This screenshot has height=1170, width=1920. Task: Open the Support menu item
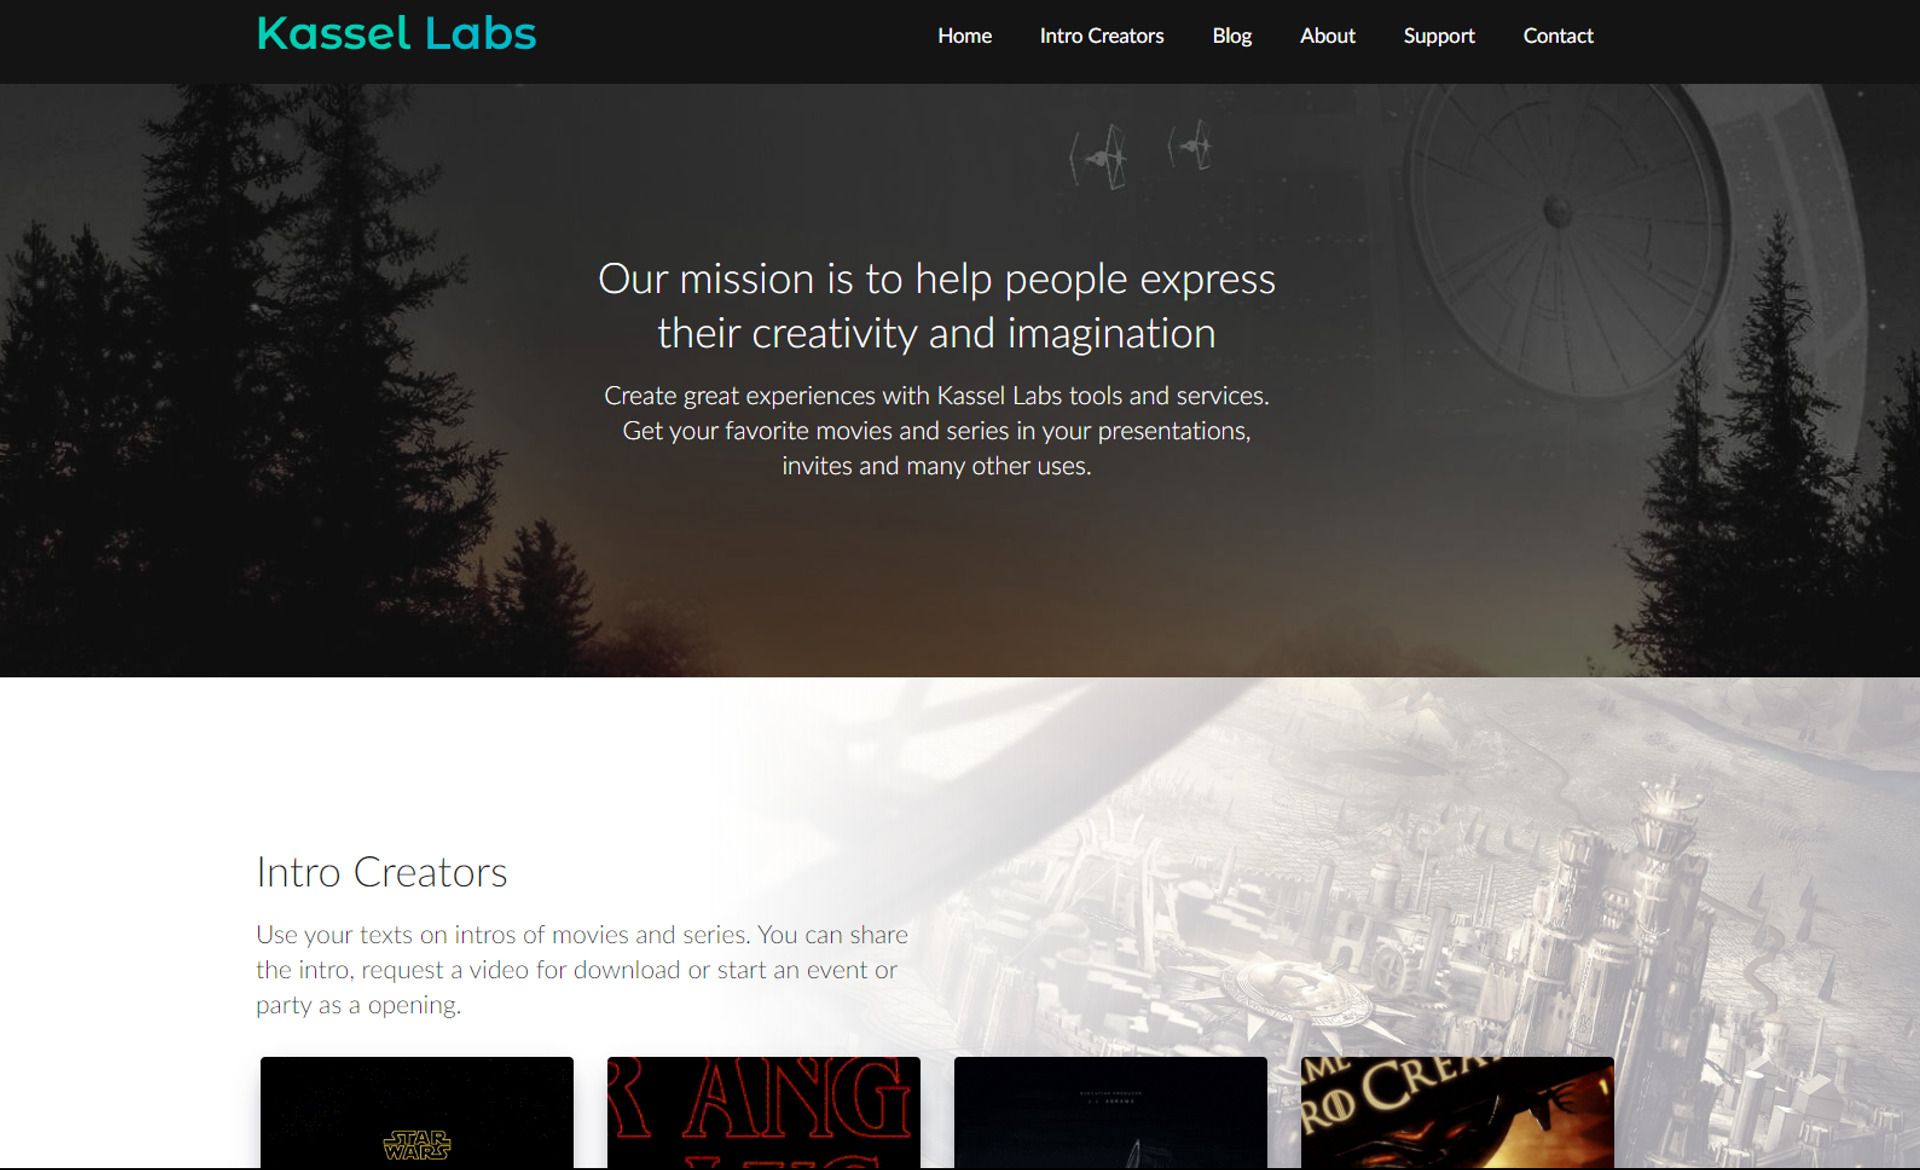(x=1438, y=36)
